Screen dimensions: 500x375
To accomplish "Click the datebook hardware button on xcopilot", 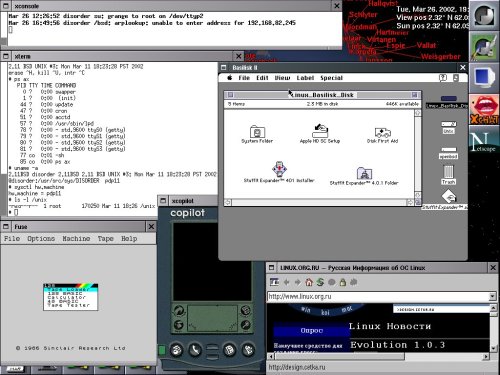I will tap(176, 350).
